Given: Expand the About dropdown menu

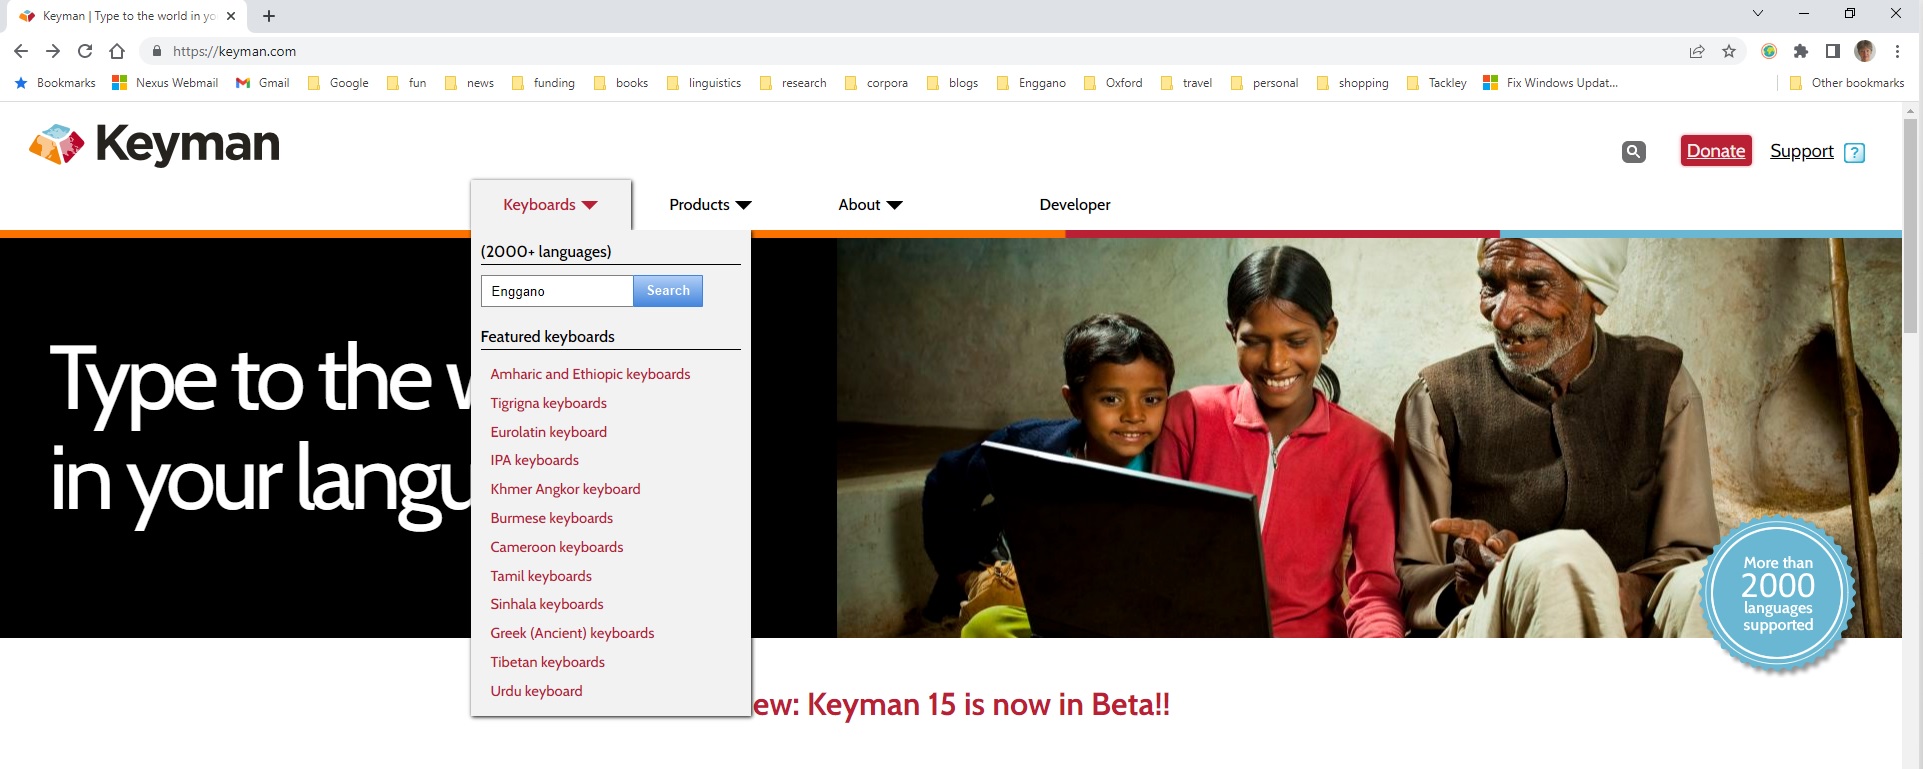Looking at the screenshot, I should [x=870, y=205].
